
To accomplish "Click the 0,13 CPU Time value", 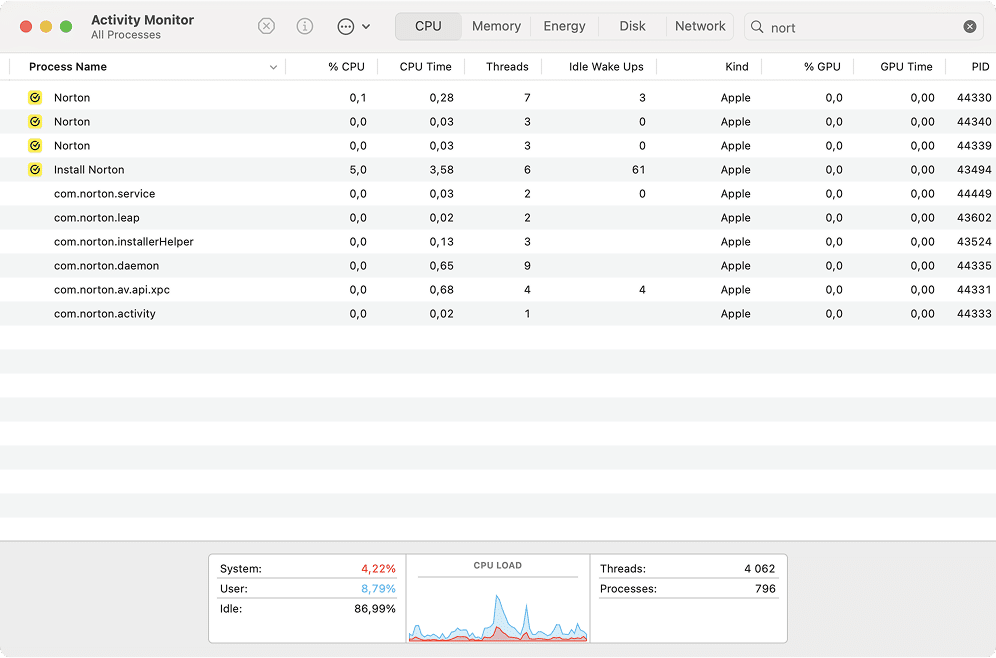I will (x=441, y=242).
